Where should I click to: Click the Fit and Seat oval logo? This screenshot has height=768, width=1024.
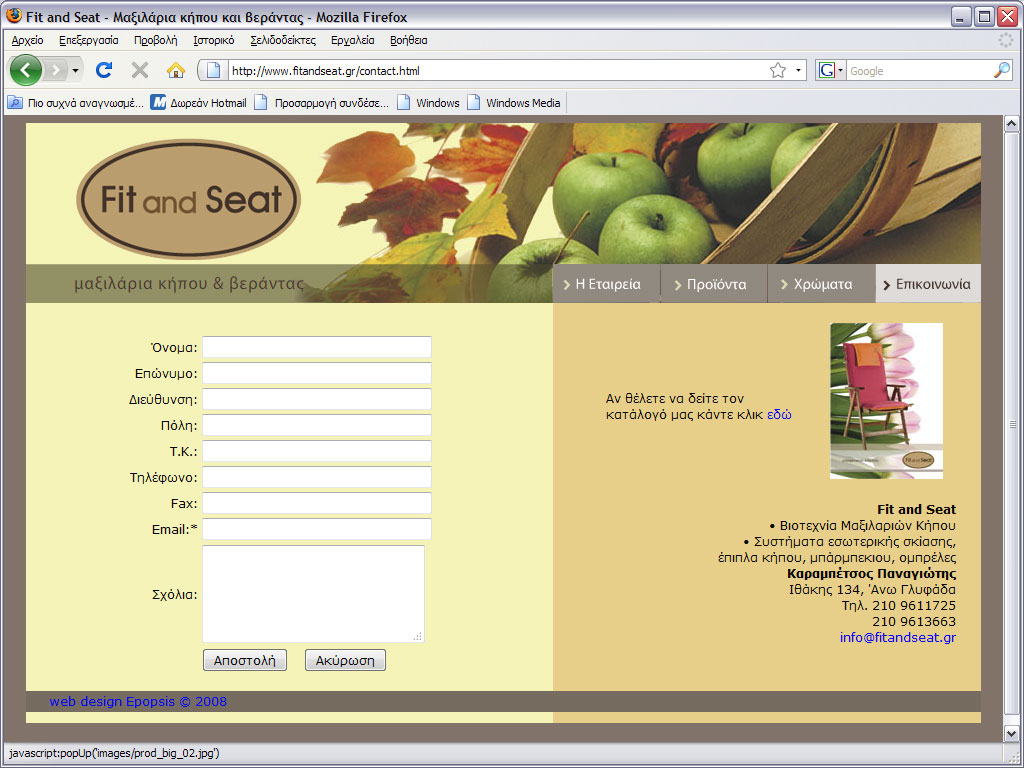188,199
